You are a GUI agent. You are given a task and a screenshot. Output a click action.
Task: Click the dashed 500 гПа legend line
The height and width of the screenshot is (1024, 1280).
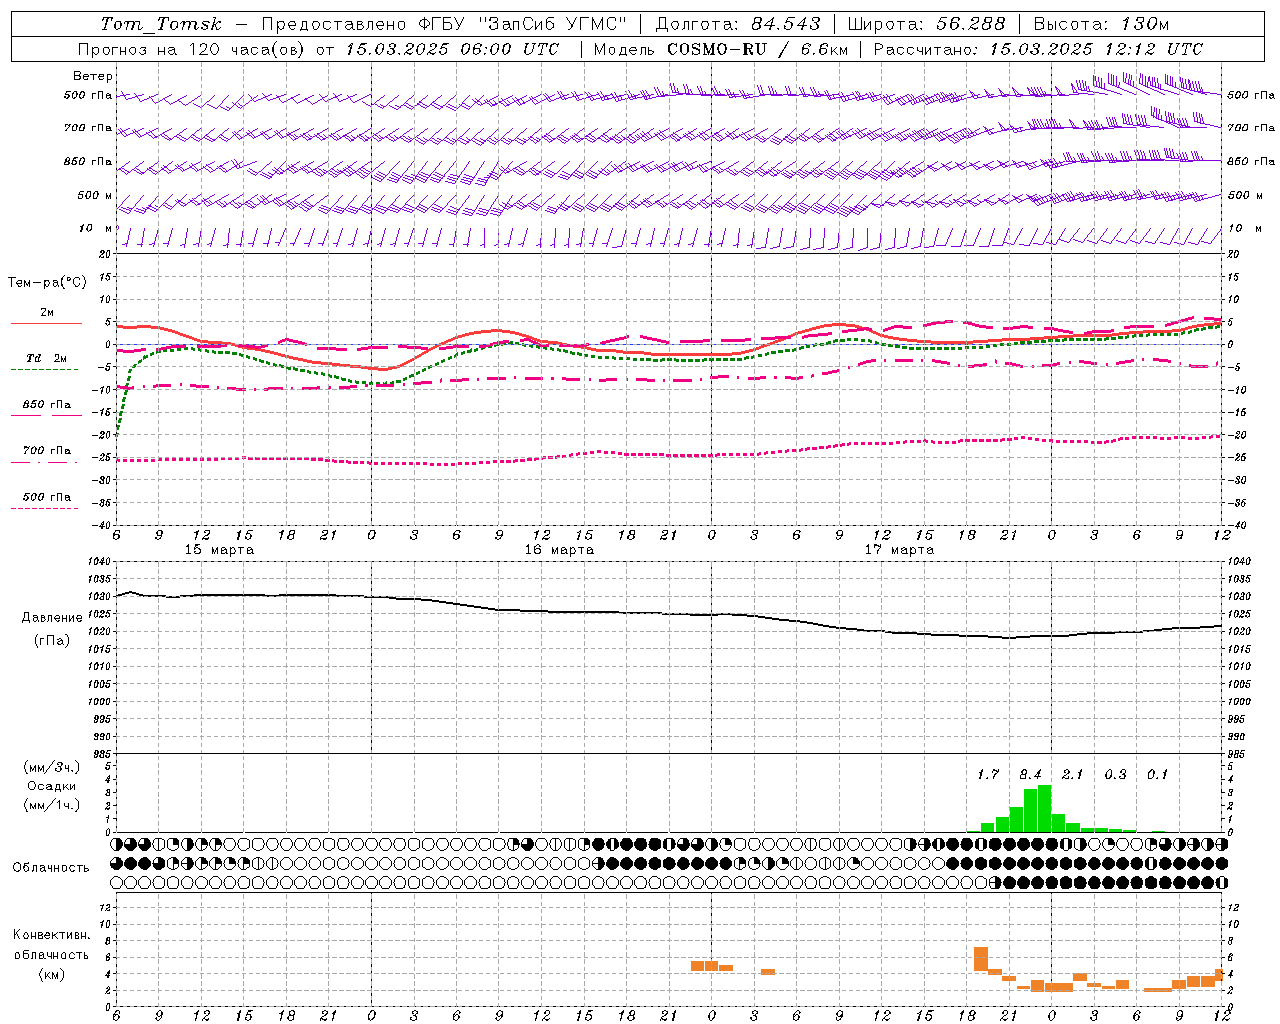pyautogui.click(x=44, y=508)
